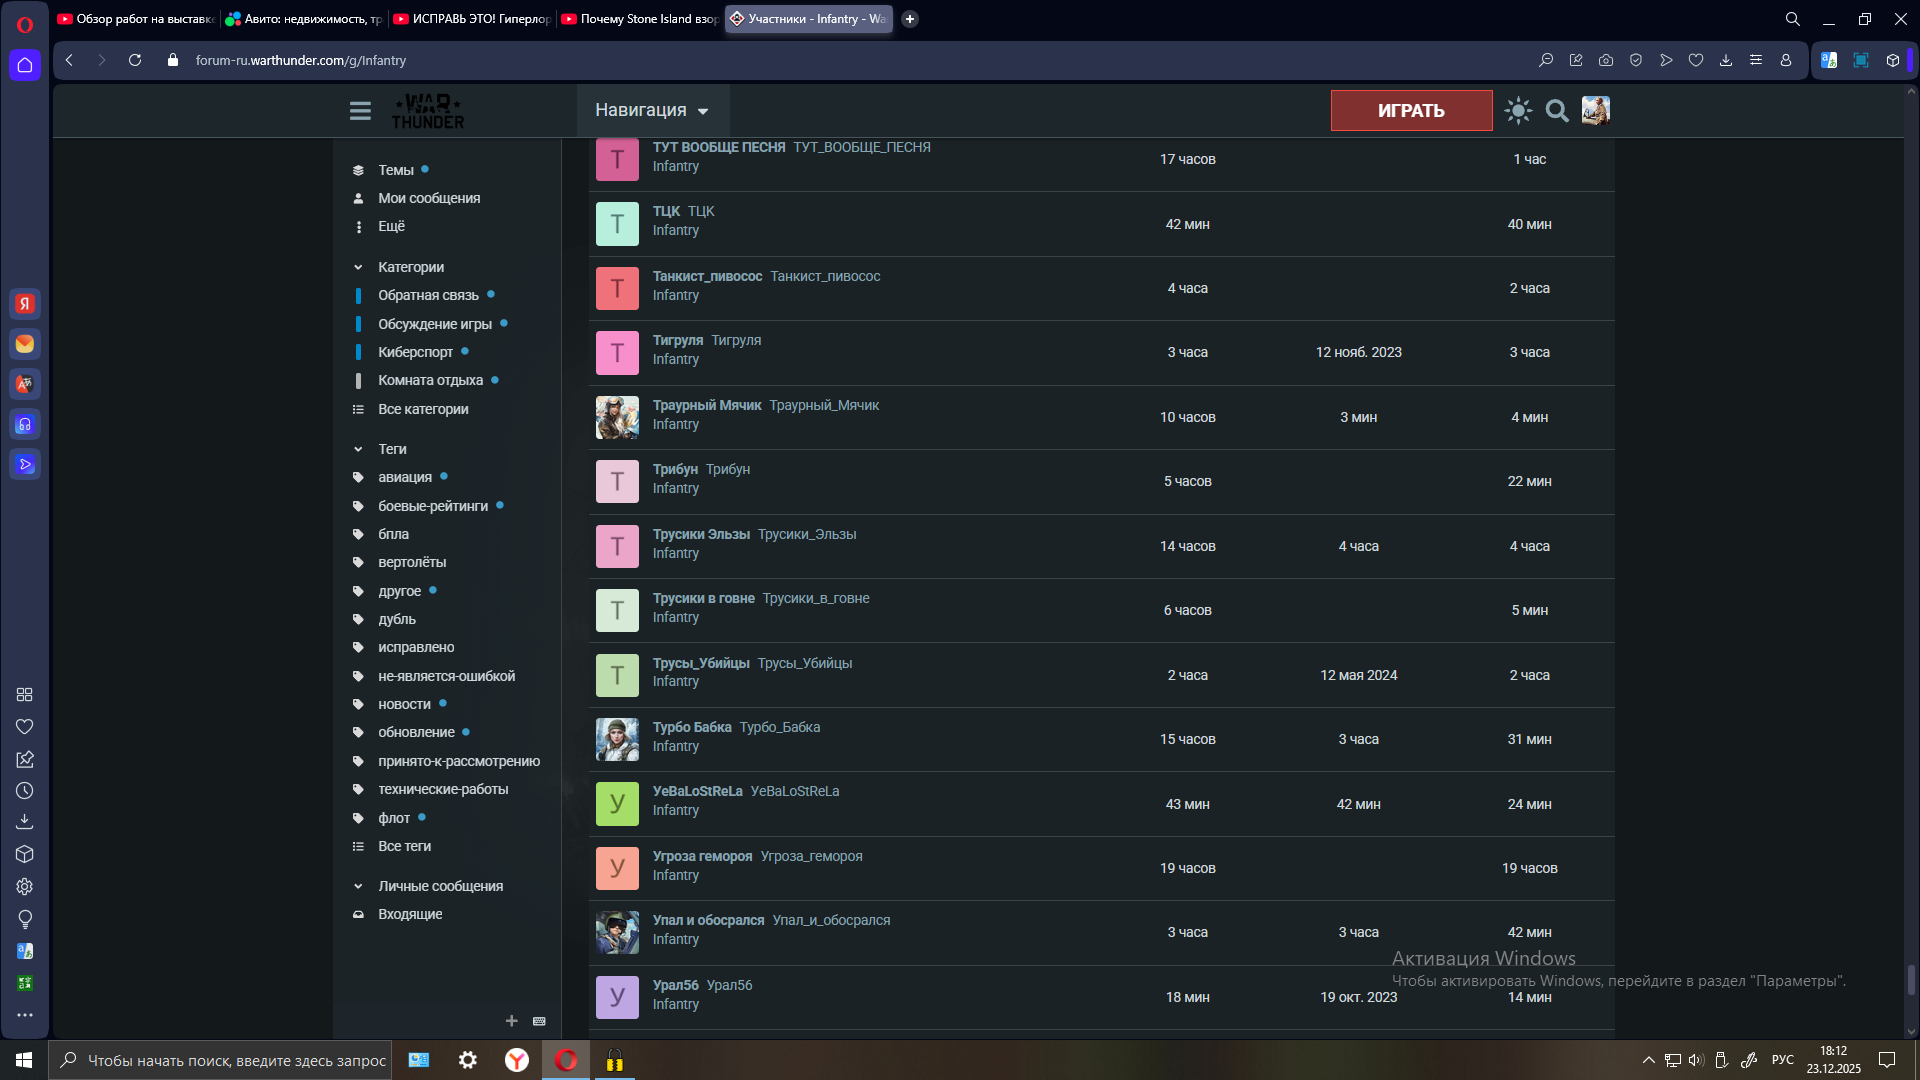This screenshot has width=1920, height=1080.
Task: Click the Opera screenshot camera icon
Action: click(x=1605, y=60)
